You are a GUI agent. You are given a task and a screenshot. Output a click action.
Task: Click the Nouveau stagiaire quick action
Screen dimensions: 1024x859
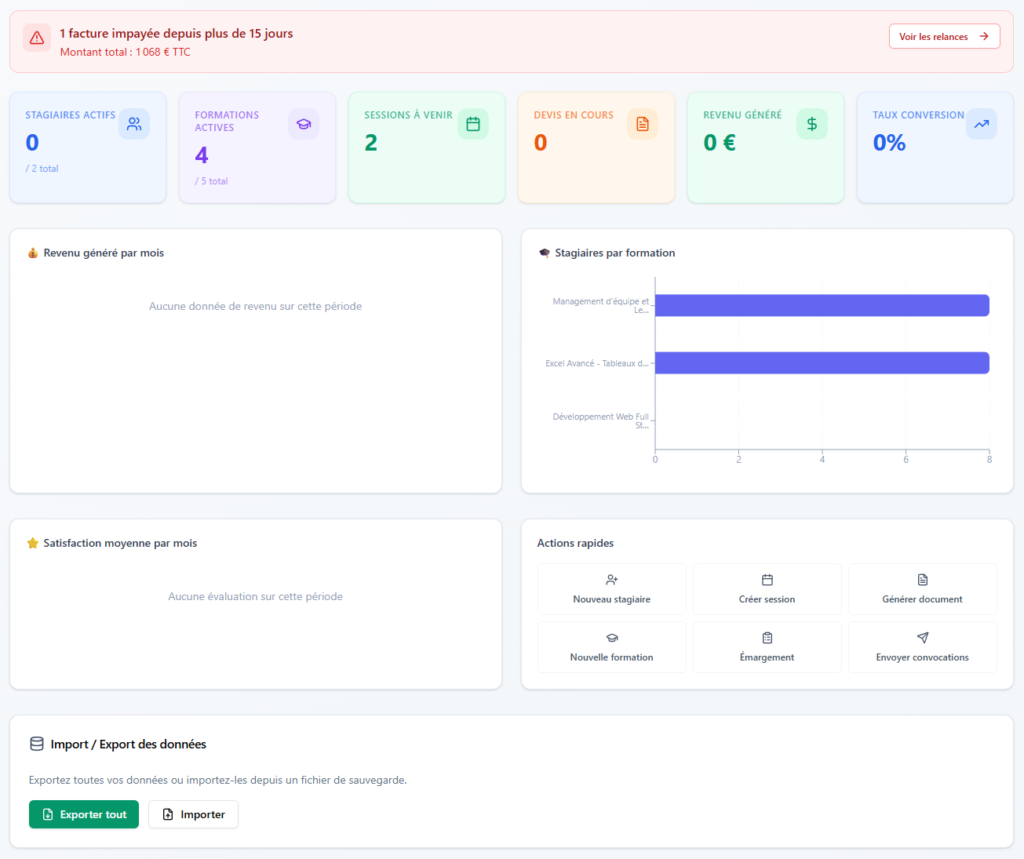click(612, 589)
